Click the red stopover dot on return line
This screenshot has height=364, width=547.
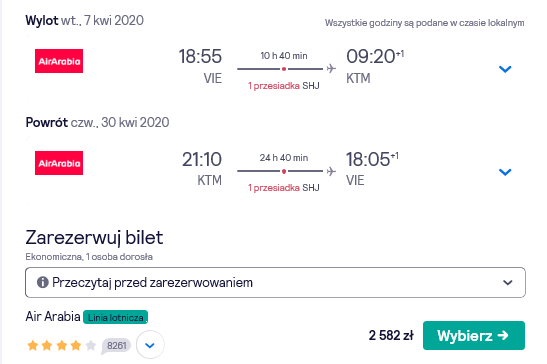(x=284, y=171)
